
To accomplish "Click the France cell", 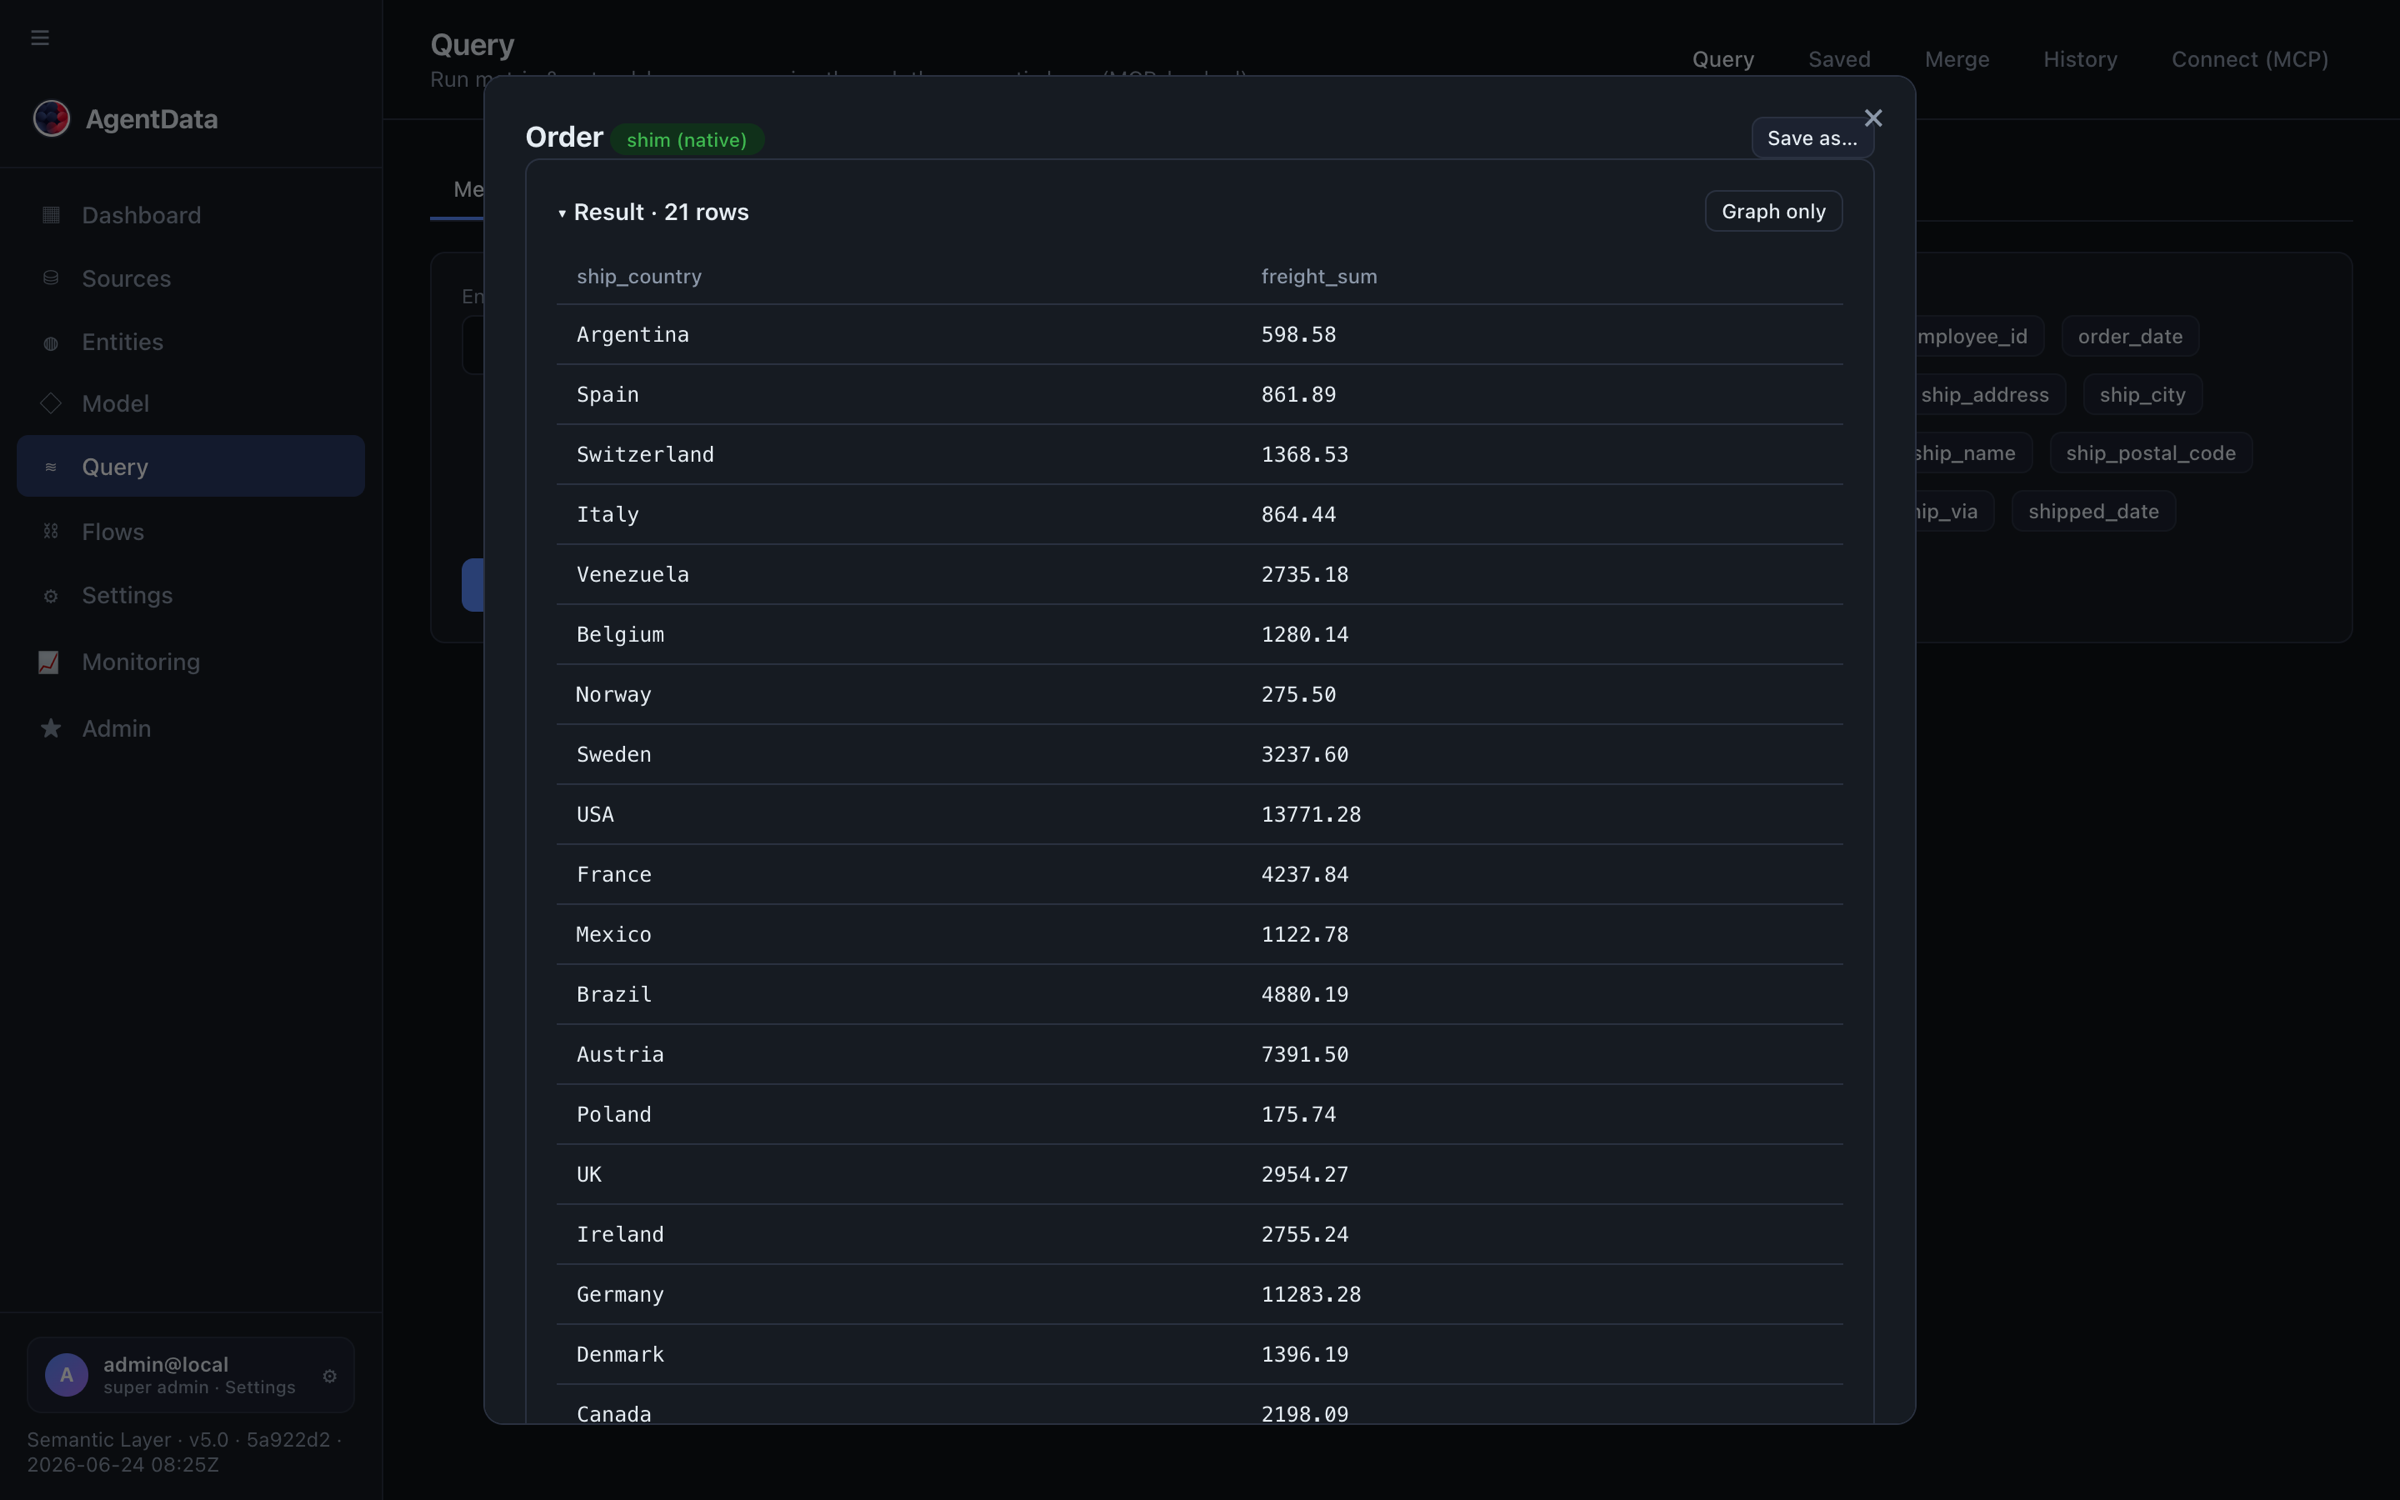I will [614, 874].
